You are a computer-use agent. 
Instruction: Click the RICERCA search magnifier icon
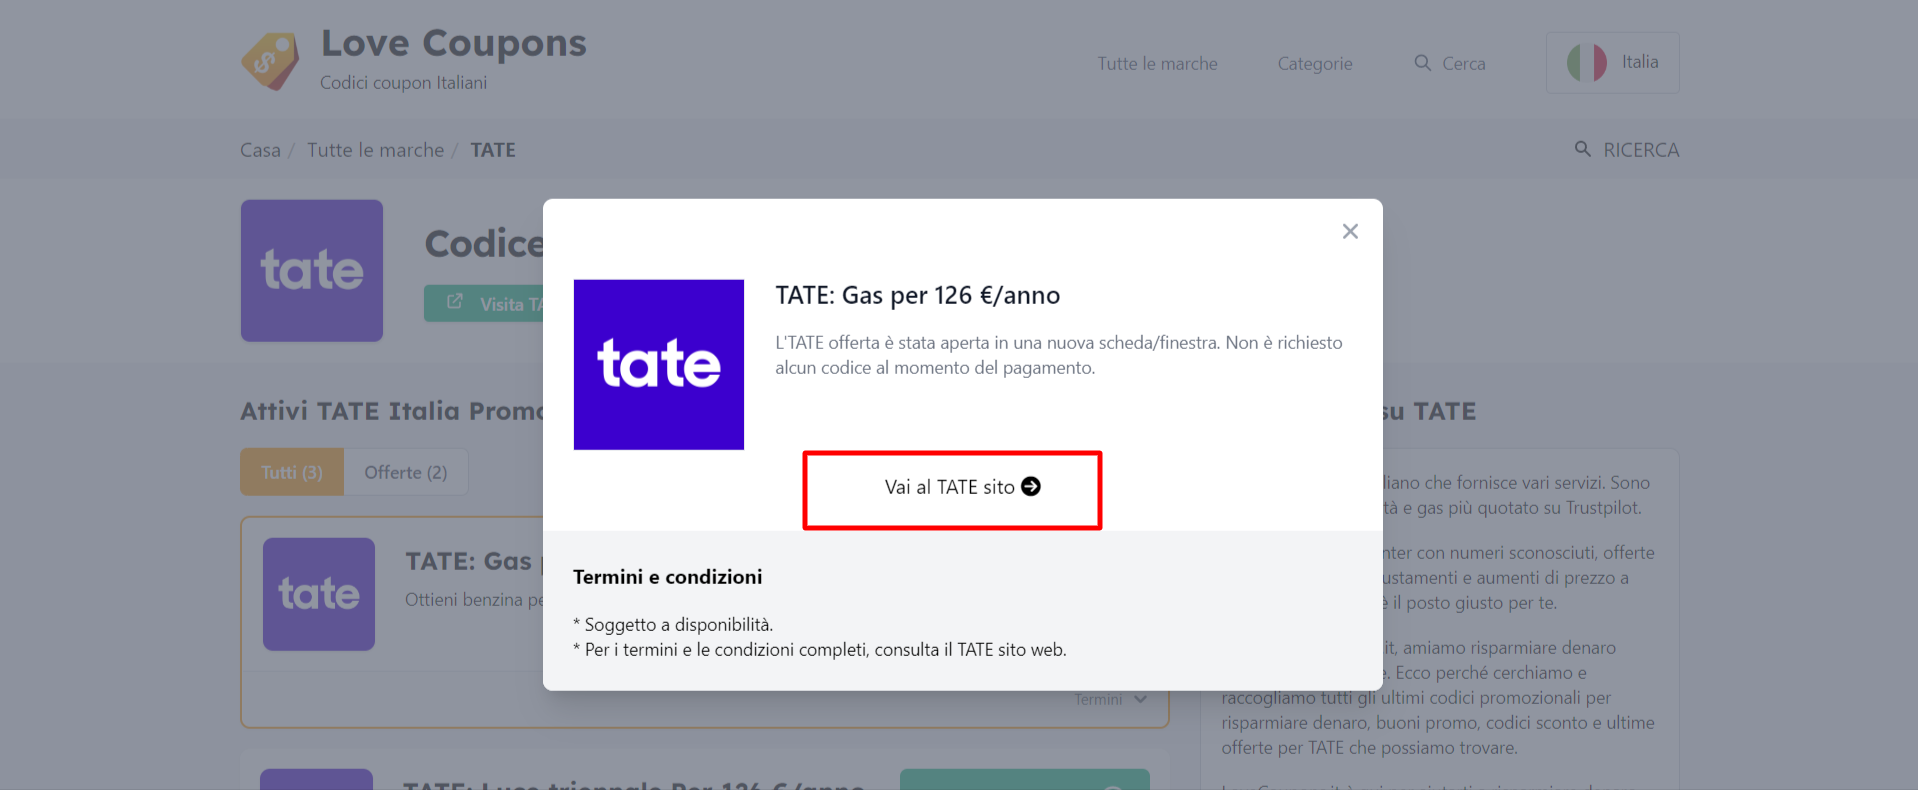point(1583,149)
